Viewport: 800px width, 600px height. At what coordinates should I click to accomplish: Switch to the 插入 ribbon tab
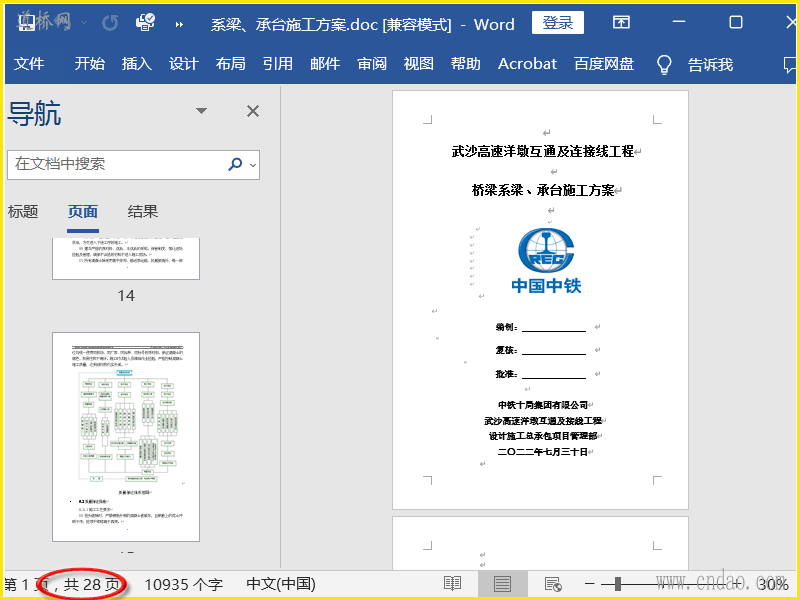coord(137,64)
